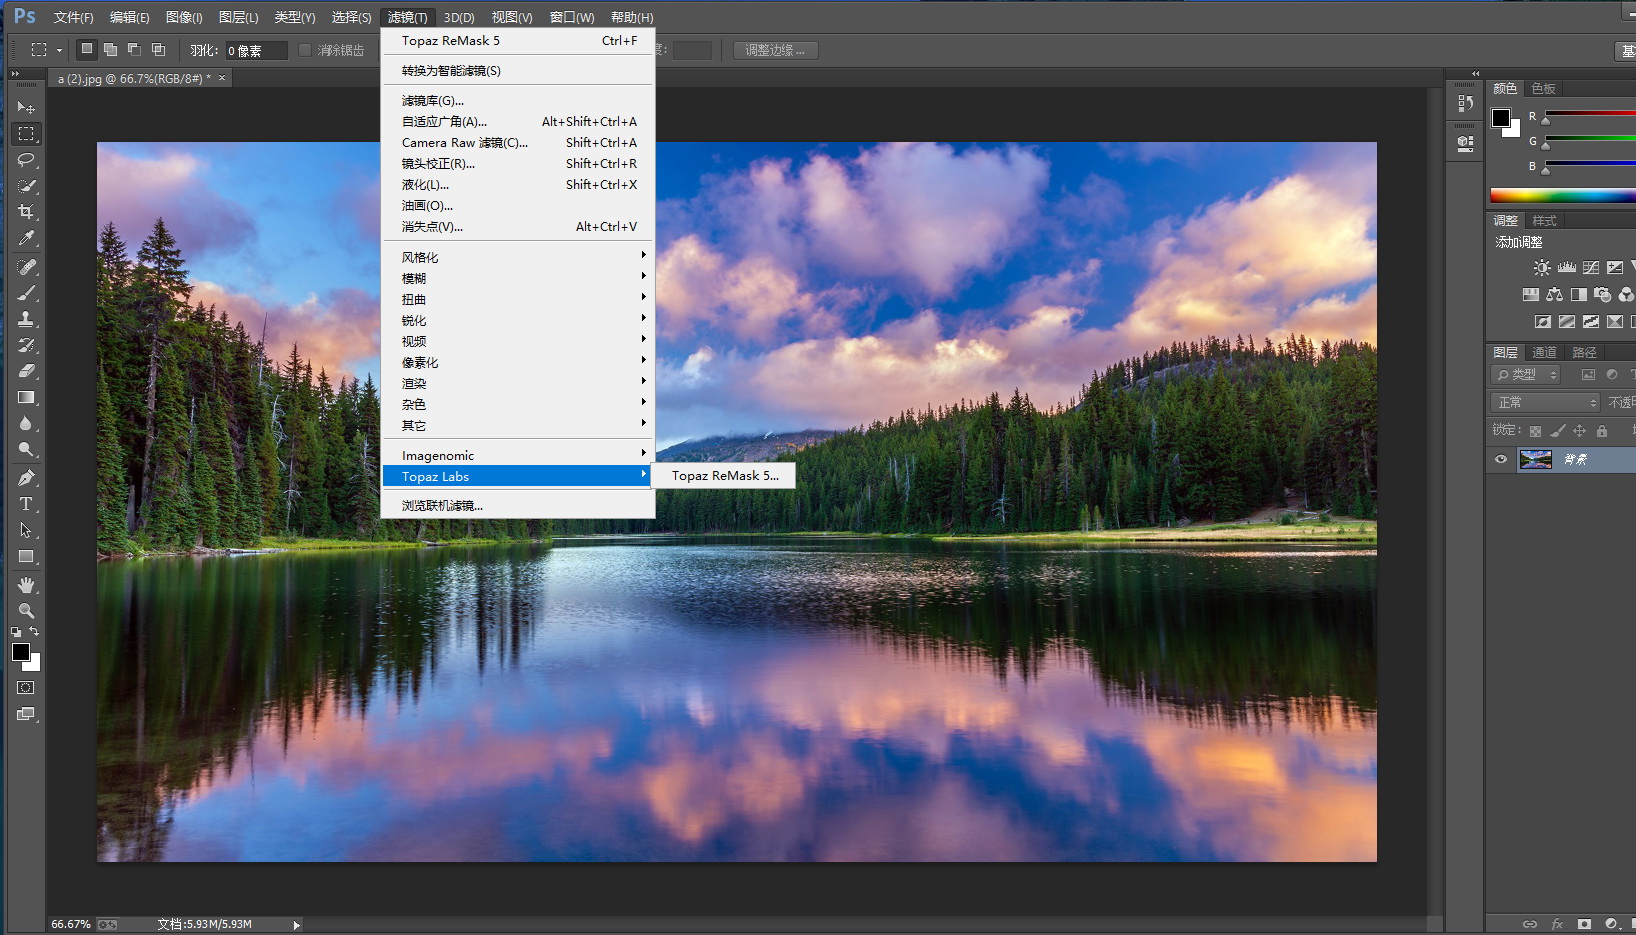The width and height of the screenshot is (1636, 935).
Task: Swap foreground and background colors
Action: click(x=34, y=631)
